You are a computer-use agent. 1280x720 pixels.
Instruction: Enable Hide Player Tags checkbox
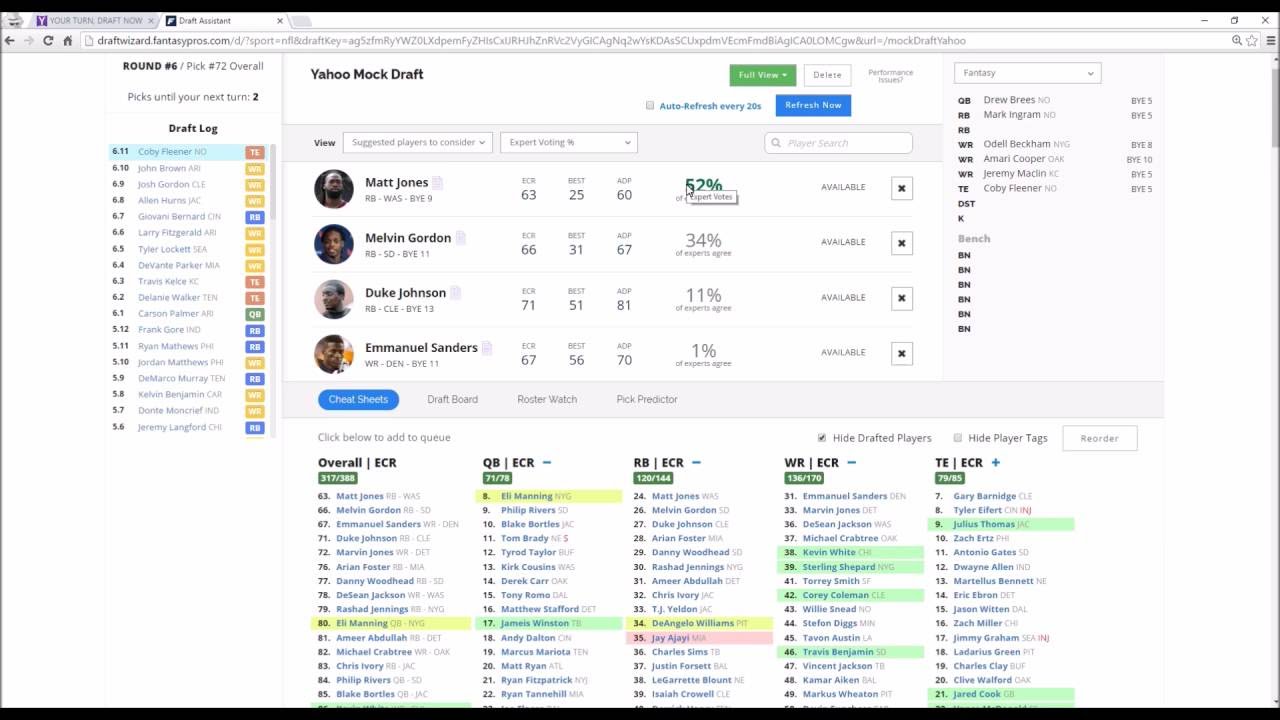pyautogui.click(x=957, y=438)
